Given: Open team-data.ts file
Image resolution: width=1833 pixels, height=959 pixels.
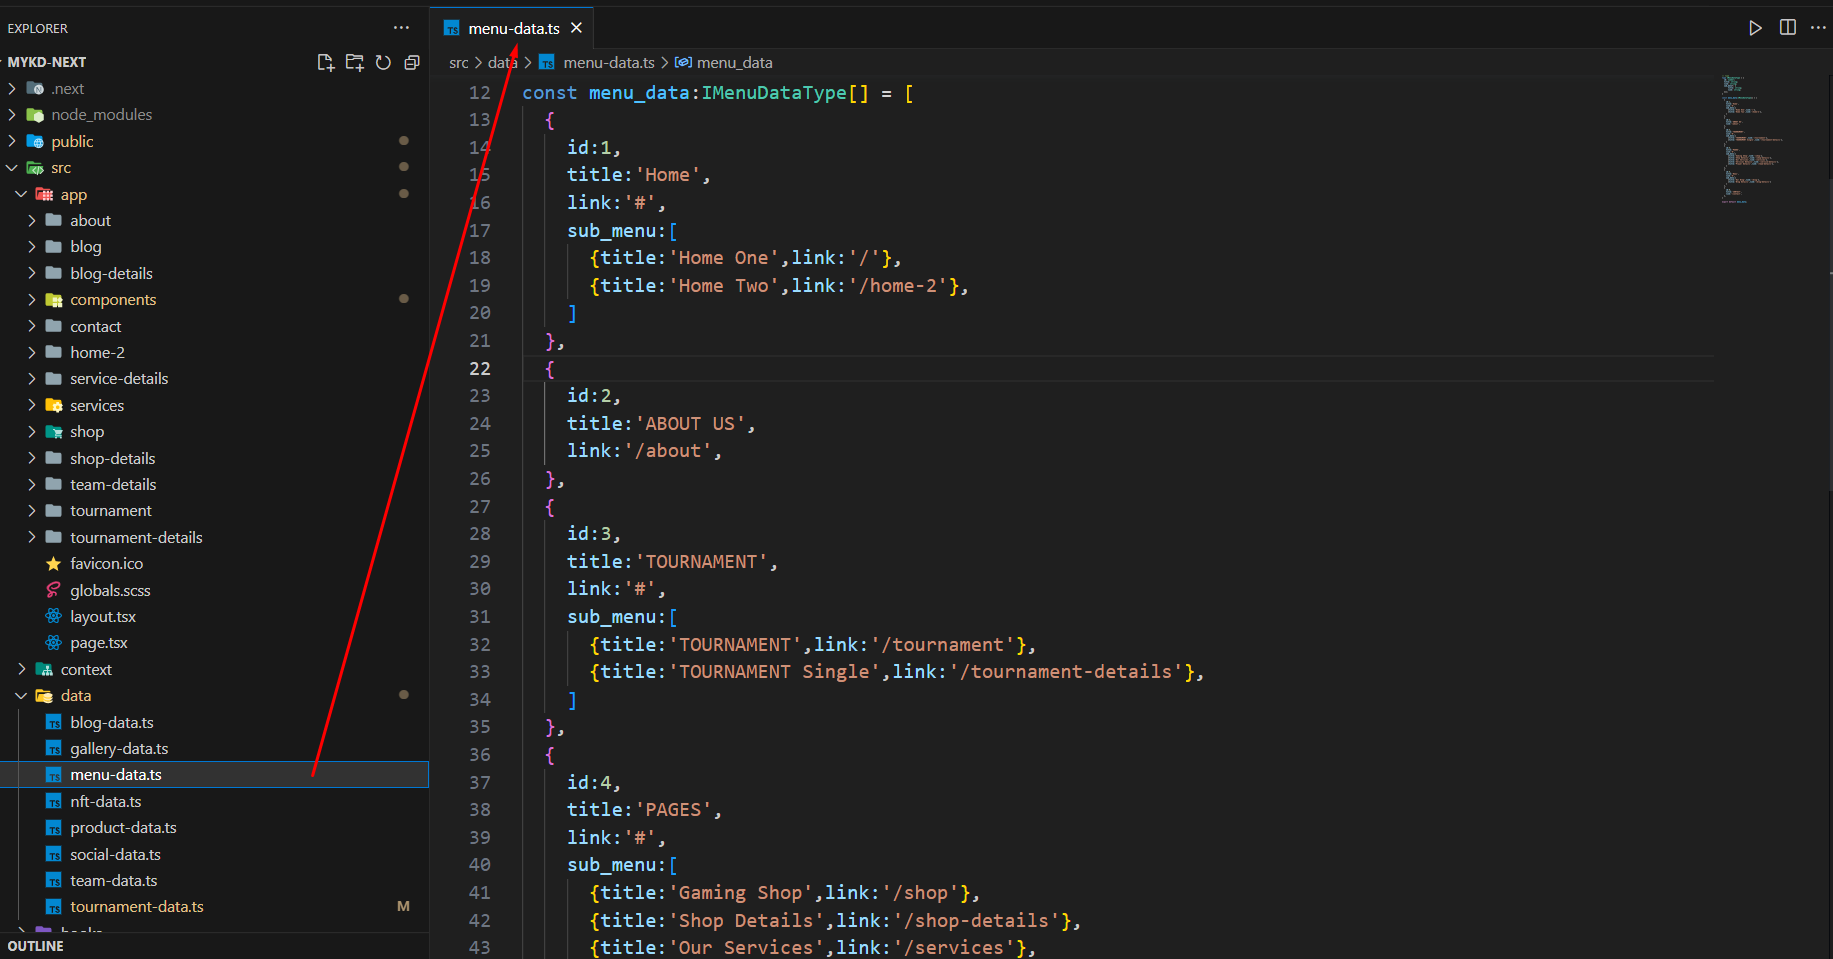Looking at the screenshot, I should point(214,881).
